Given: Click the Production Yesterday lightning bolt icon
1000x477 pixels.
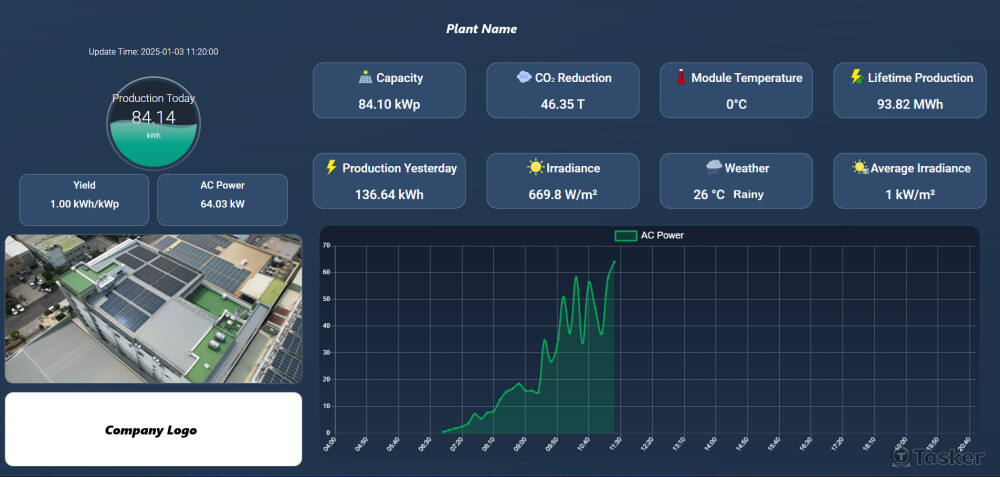Looking at the screenshot, I should pos(331,167).
